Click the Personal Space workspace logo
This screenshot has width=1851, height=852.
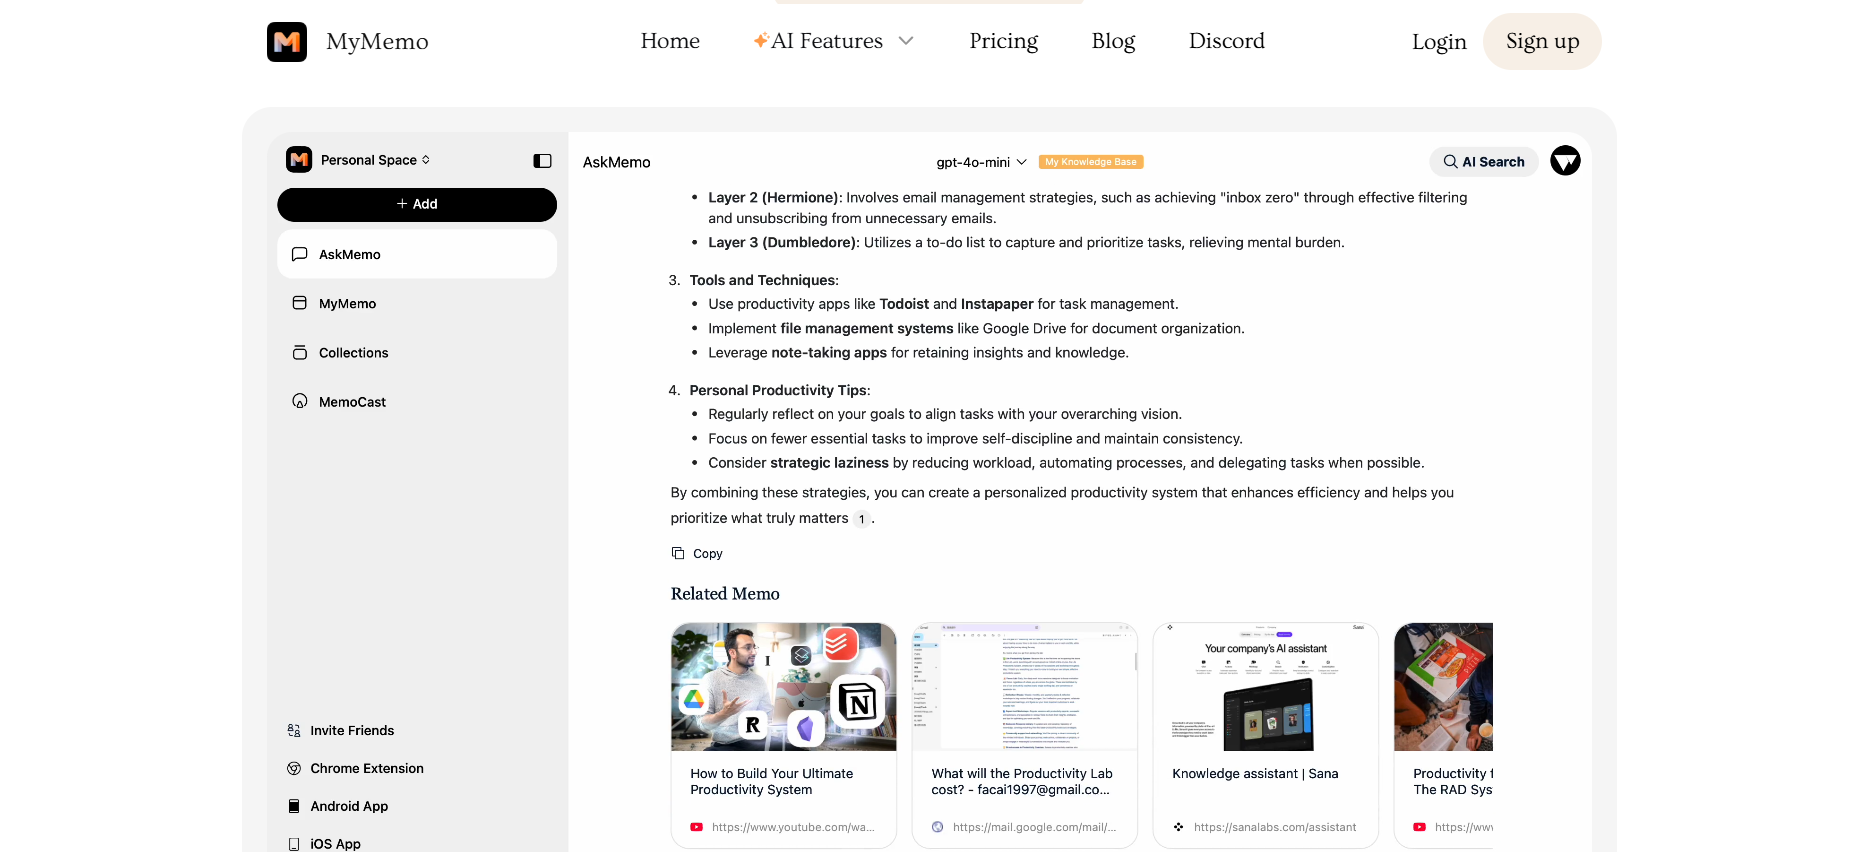(299, 160)
